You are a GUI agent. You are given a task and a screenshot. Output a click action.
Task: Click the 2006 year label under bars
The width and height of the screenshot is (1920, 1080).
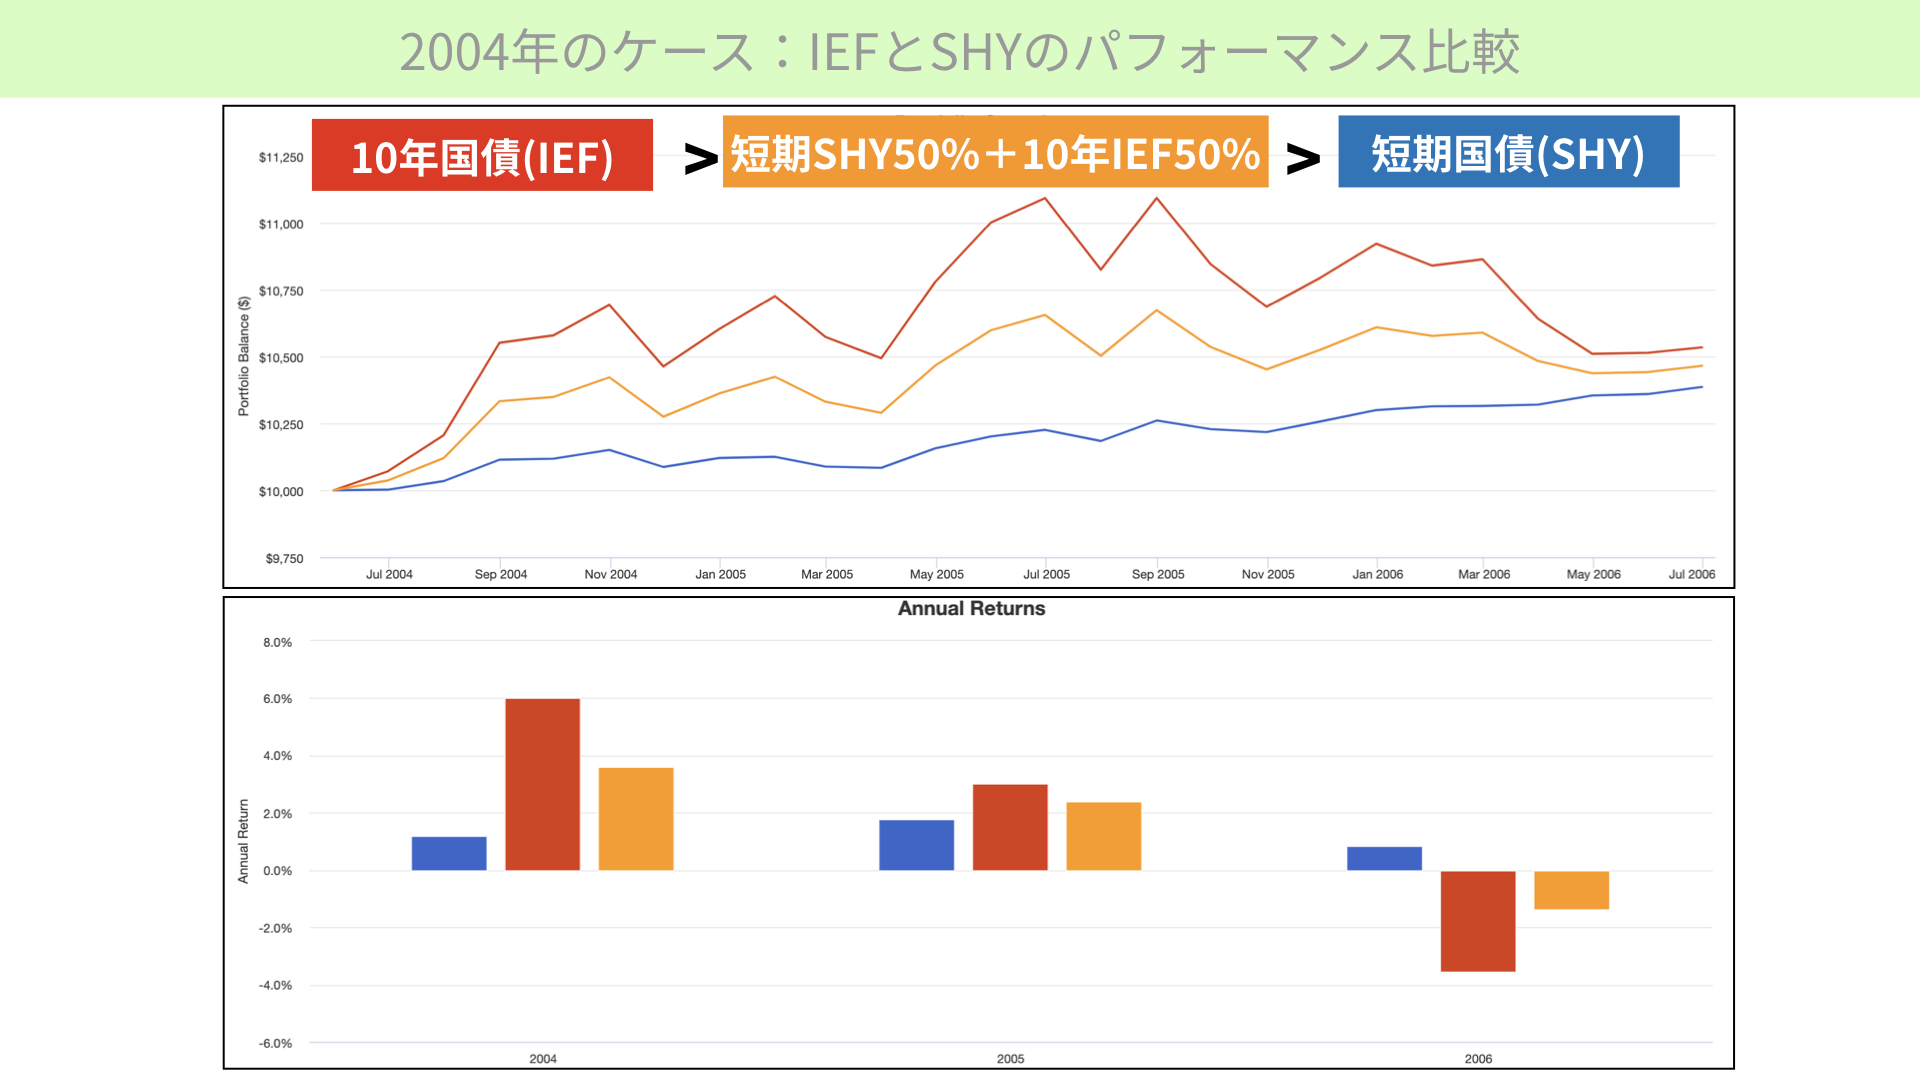pos(1478,1059)
